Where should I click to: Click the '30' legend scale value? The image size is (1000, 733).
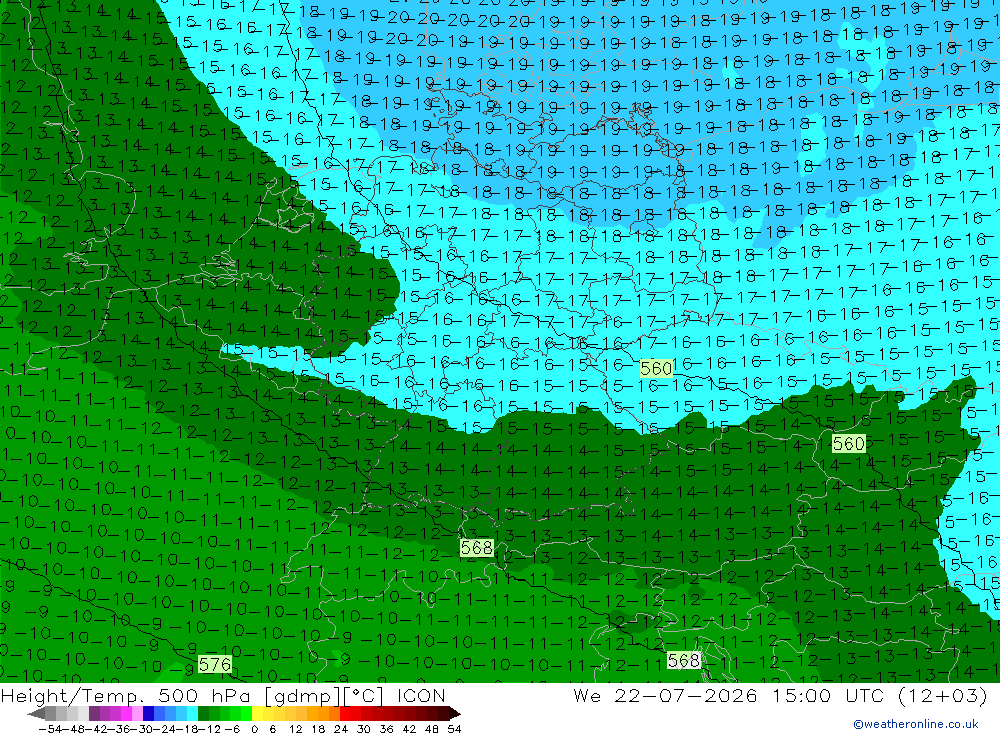[x=364, y=729]
